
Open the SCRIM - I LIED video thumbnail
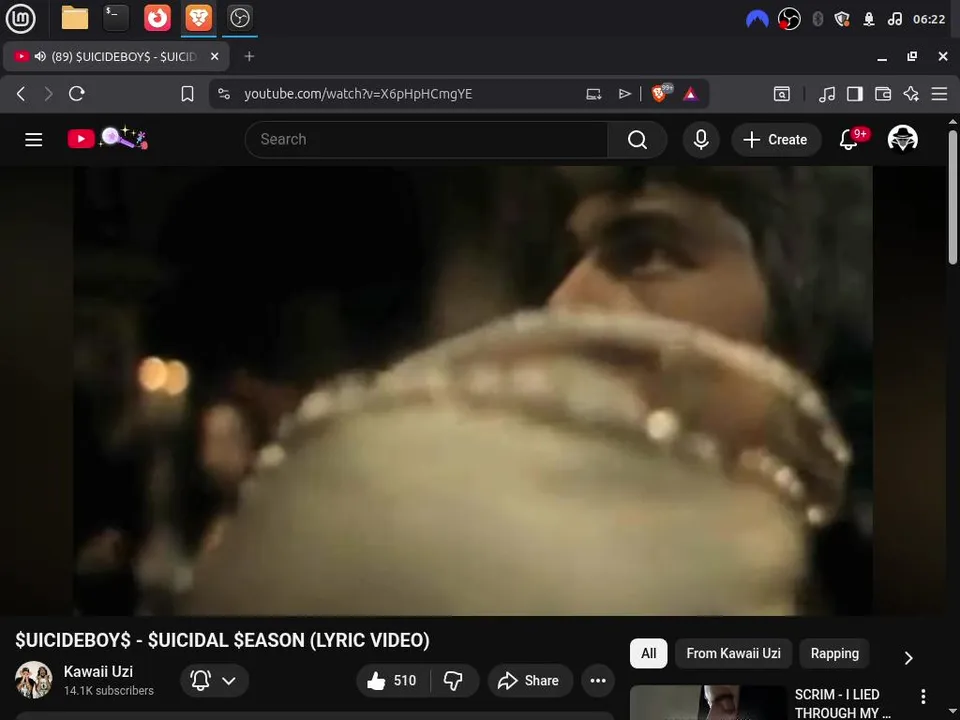pos(708,703)
